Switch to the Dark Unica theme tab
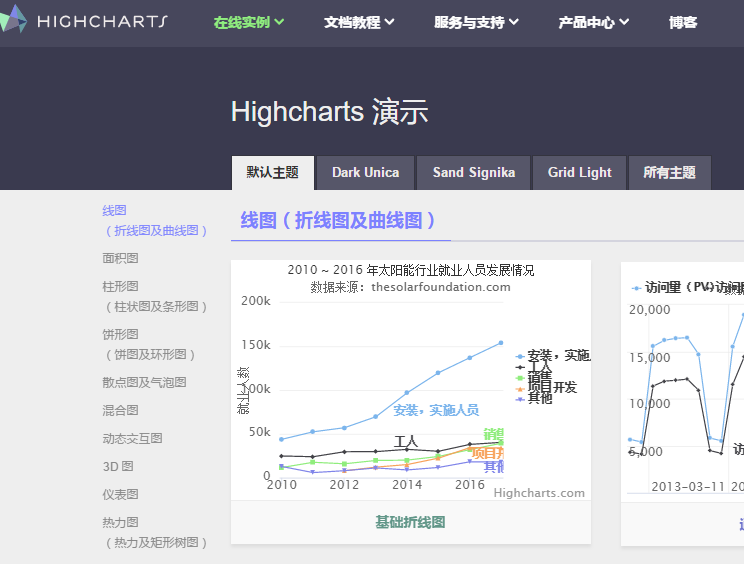This screenshot has height=564, width=744. pos(365,173)
